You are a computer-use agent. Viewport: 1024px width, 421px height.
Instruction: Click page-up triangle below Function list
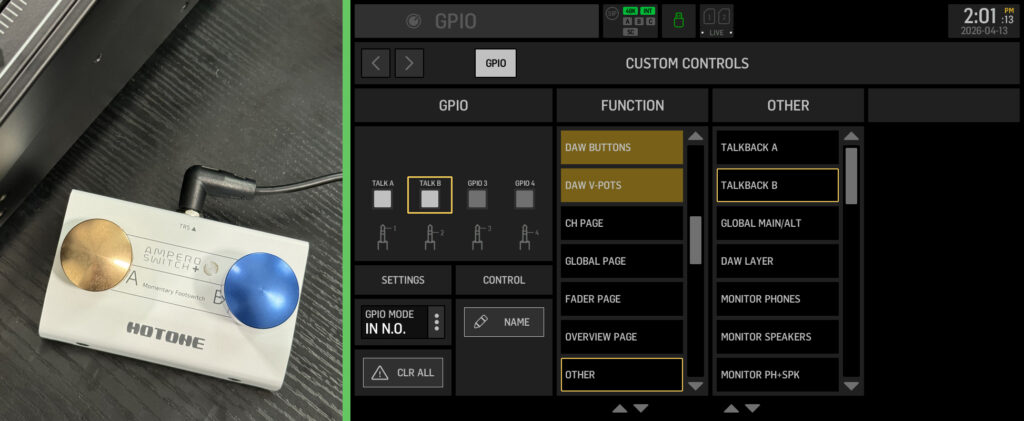pyautogui.click(x=620, y=409)
